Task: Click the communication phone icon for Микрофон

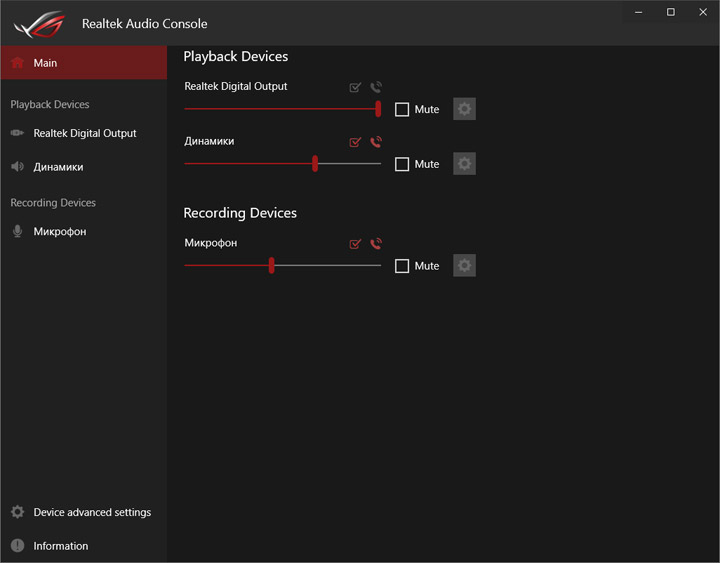Action: [x=376, y=244]
